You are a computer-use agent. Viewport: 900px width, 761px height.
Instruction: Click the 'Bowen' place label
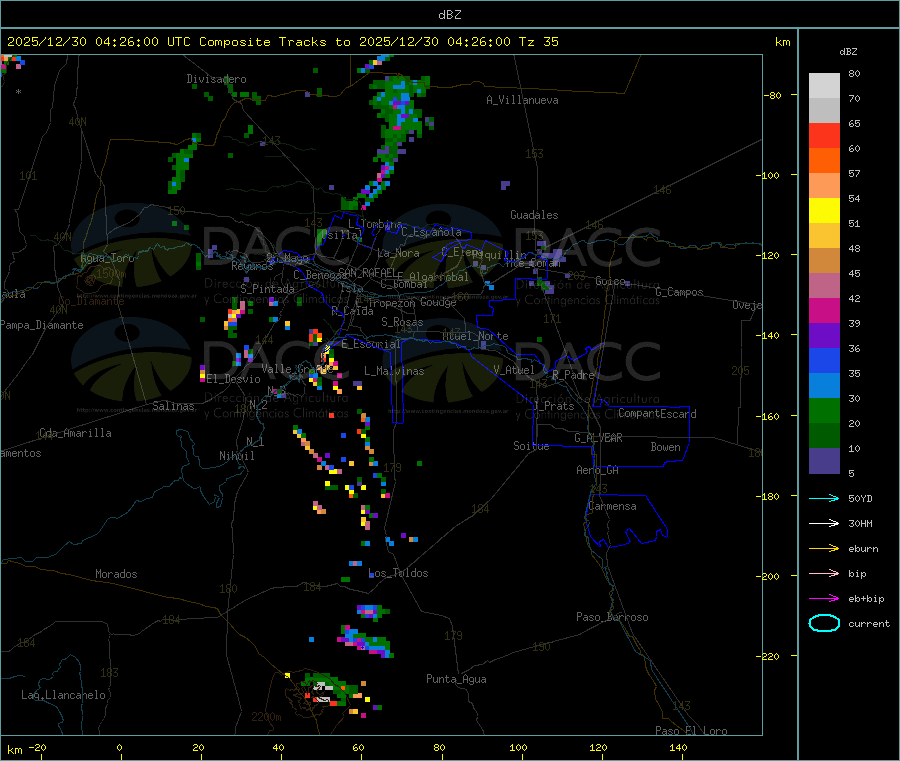click(x=665, y=447)
